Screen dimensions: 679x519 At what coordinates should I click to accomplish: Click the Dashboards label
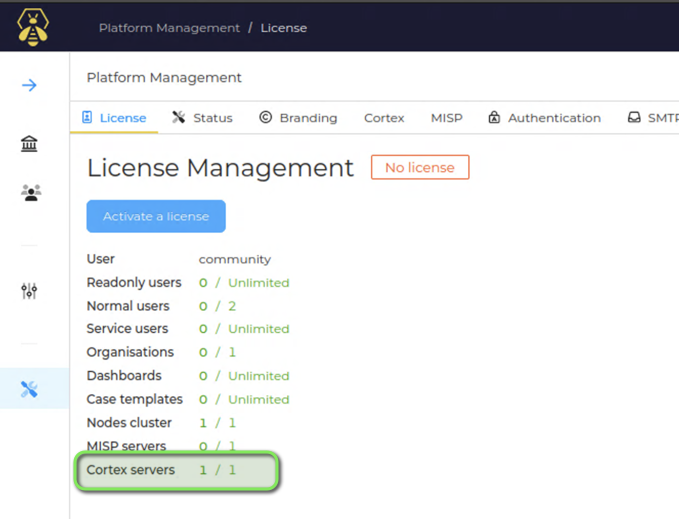(124, 375)
